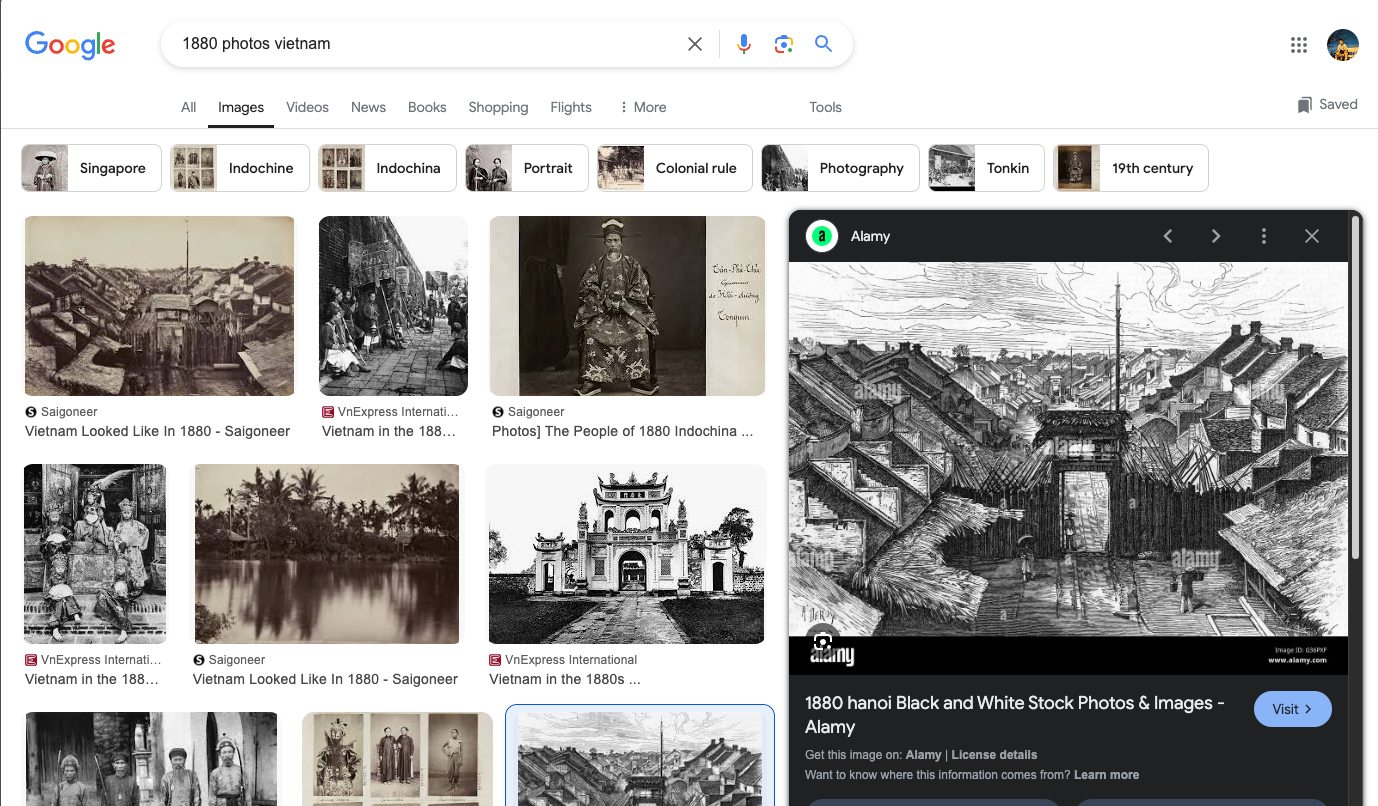1378x806 pixels.
Task: Open the Learn more link
Action: click(x=1106, y=775)
